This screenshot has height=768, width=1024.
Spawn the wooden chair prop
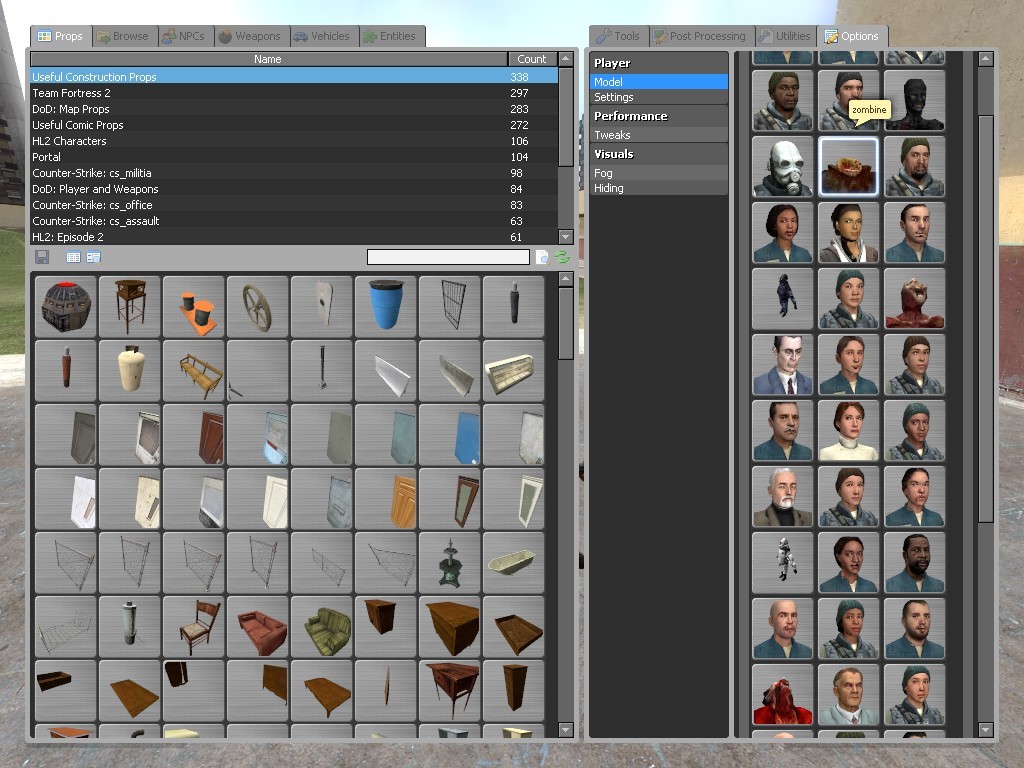click(x=193, y=626)
